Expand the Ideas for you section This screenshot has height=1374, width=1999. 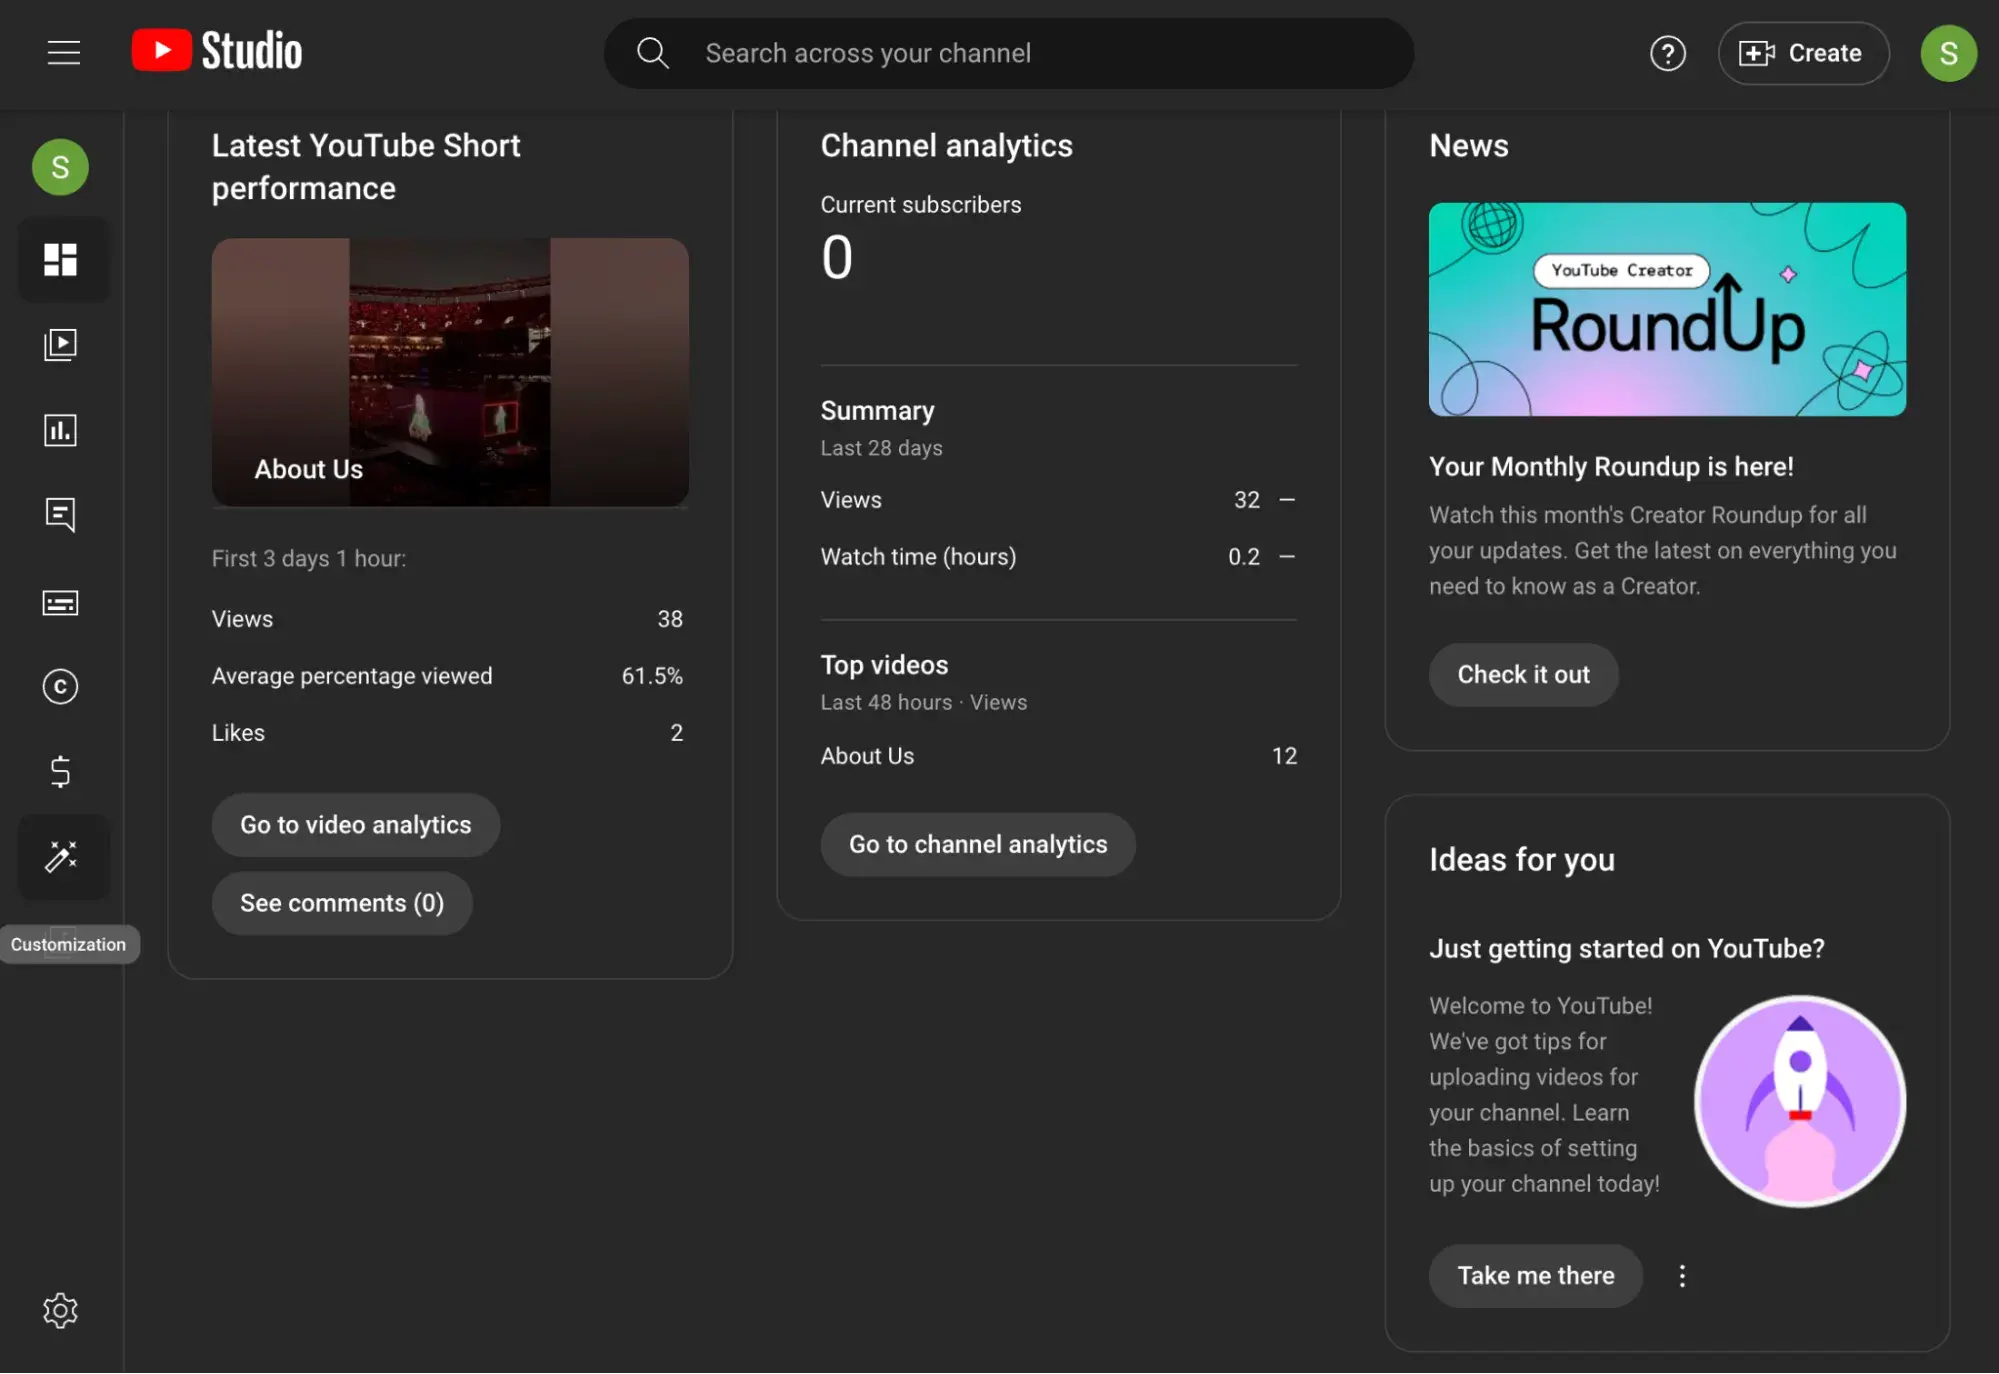(1682, 1275)
